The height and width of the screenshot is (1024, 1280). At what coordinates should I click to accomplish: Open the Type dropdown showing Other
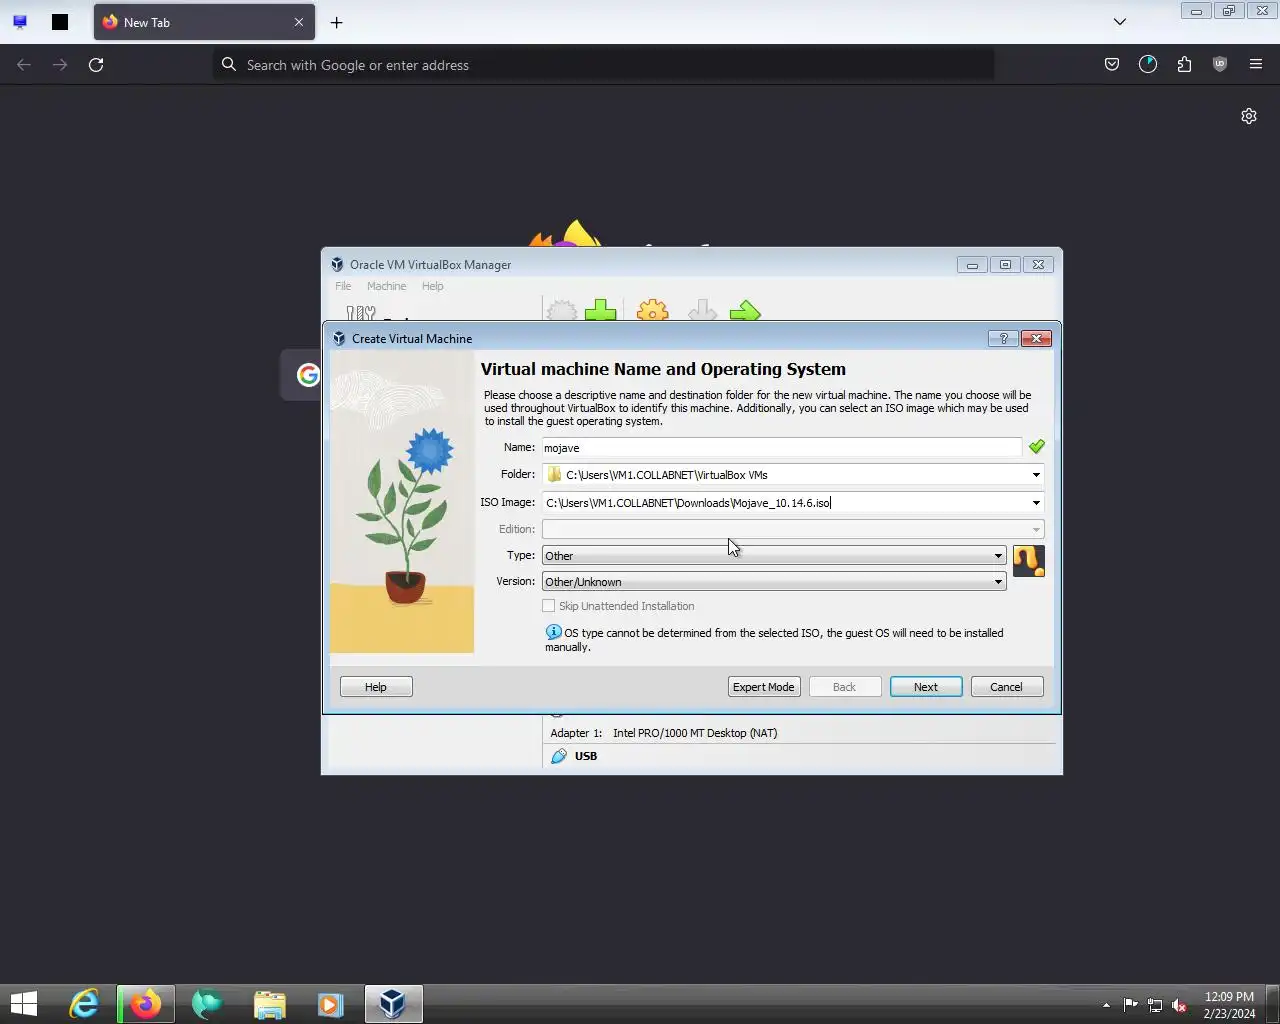pos(774,556)
